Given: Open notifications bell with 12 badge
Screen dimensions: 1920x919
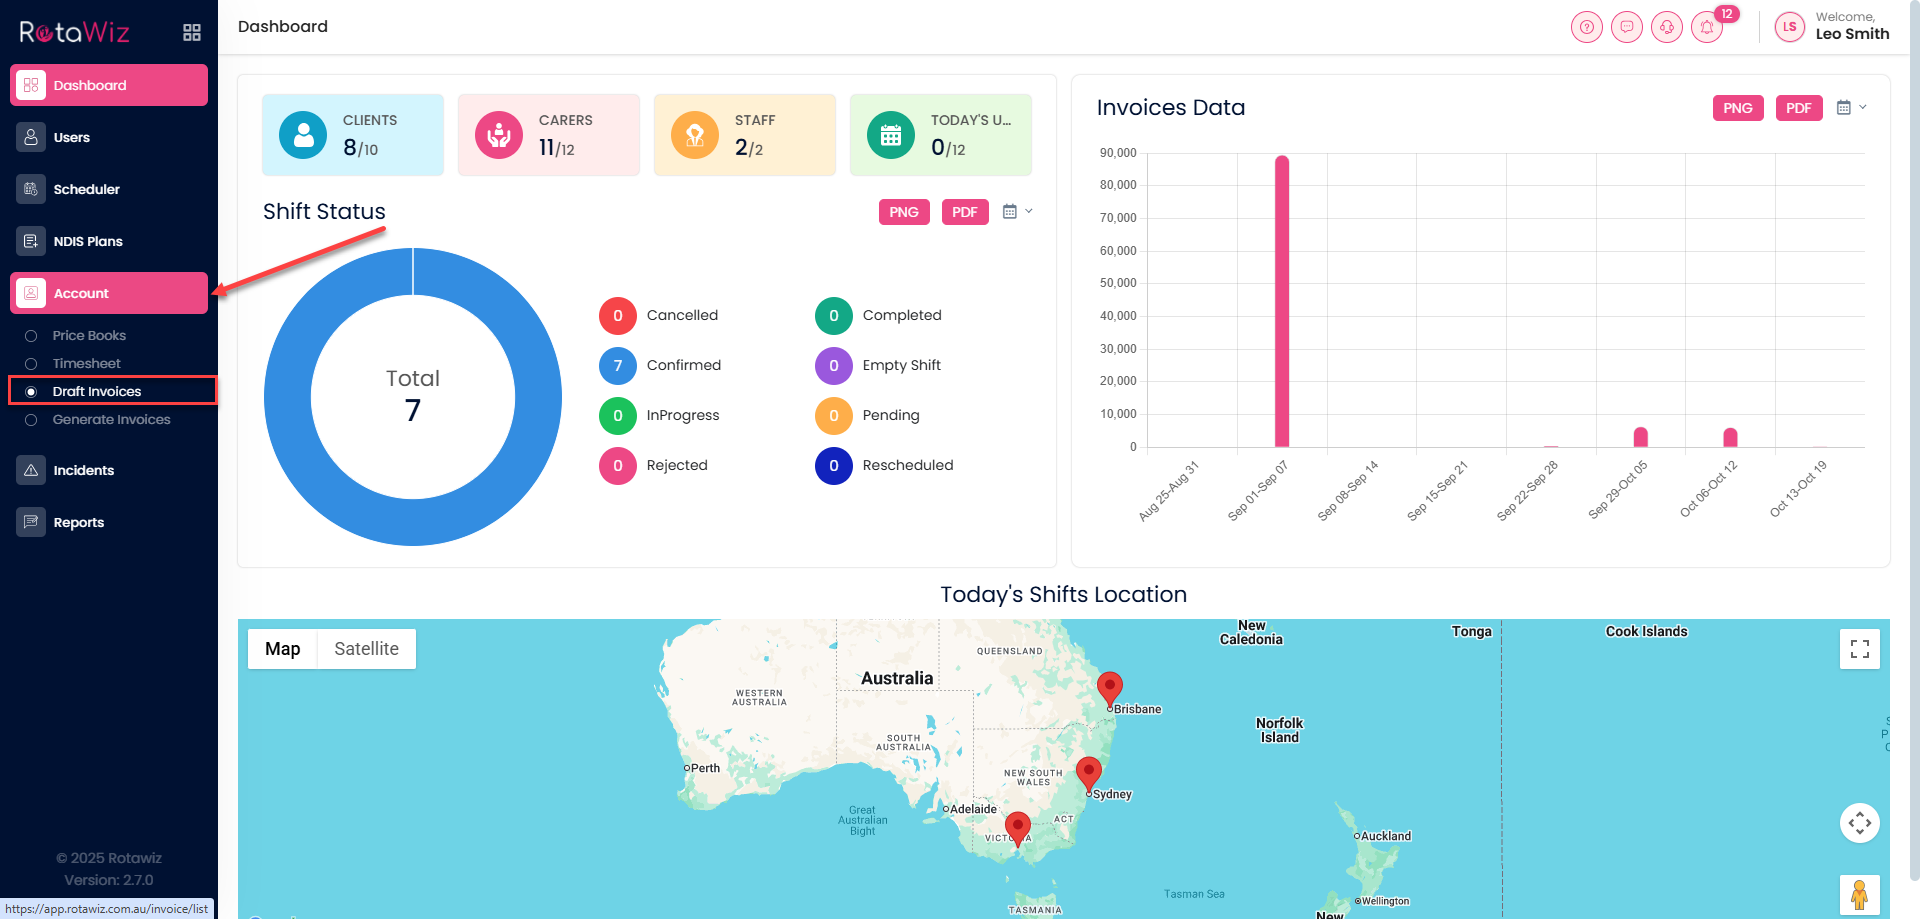Looking at the screenshot, I should tap(1707, 27).
